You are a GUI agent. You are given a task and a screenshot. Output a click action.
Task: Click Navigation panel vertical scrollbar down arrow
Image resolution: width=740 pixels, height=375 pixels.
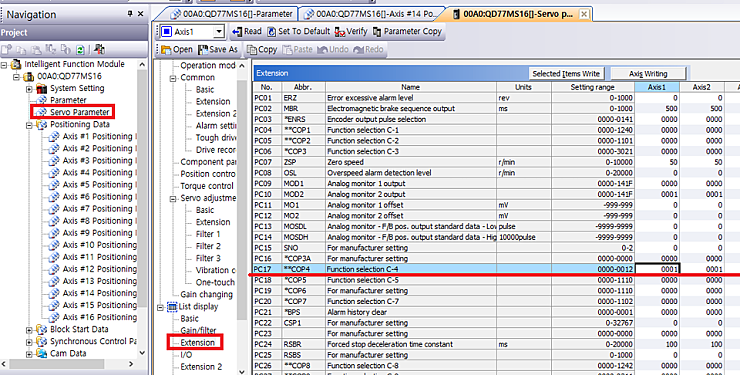[x=143, y=353]
